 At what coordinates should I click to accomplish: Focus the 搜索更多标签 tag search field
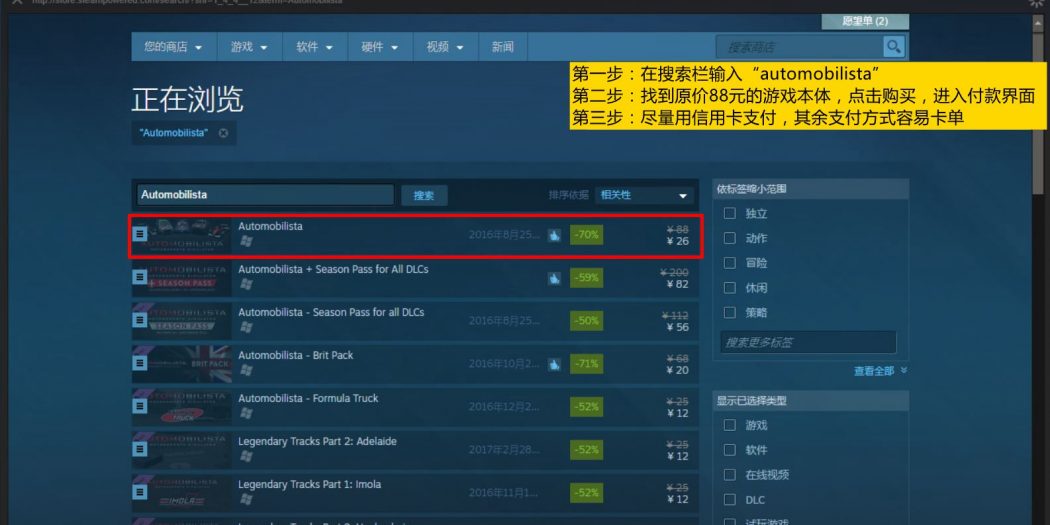point(808,342)
